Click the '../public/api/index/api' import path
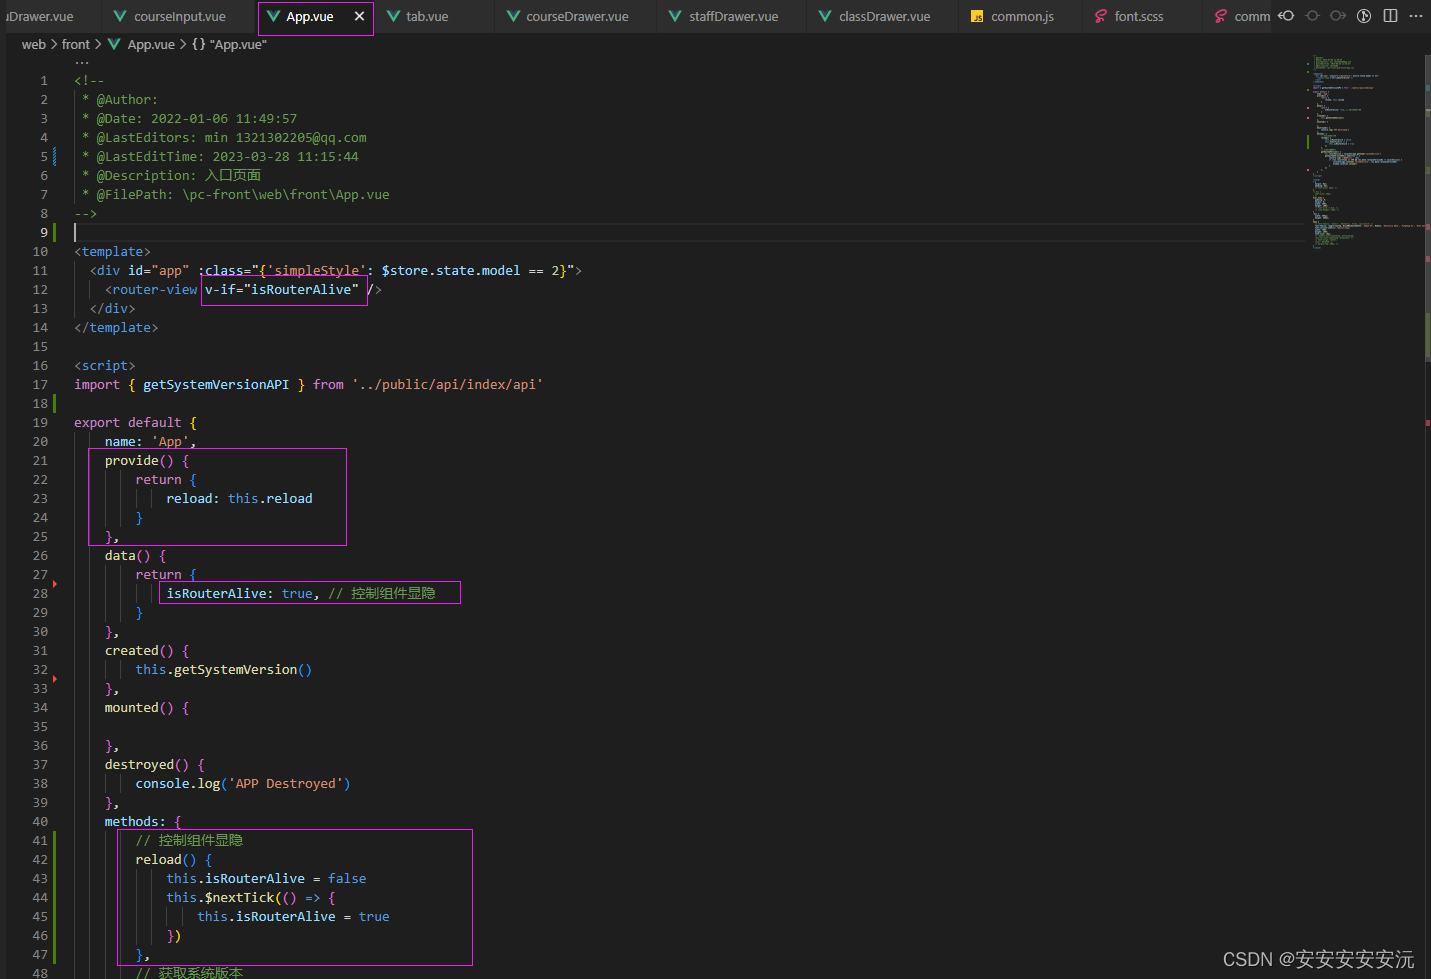 coord(447,384)
